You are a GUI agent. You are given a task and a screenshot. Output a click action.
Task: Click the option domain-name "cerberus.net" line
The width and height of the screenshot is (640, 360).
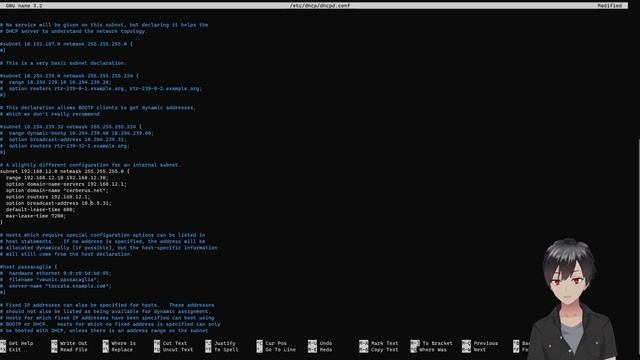(57, 191)
